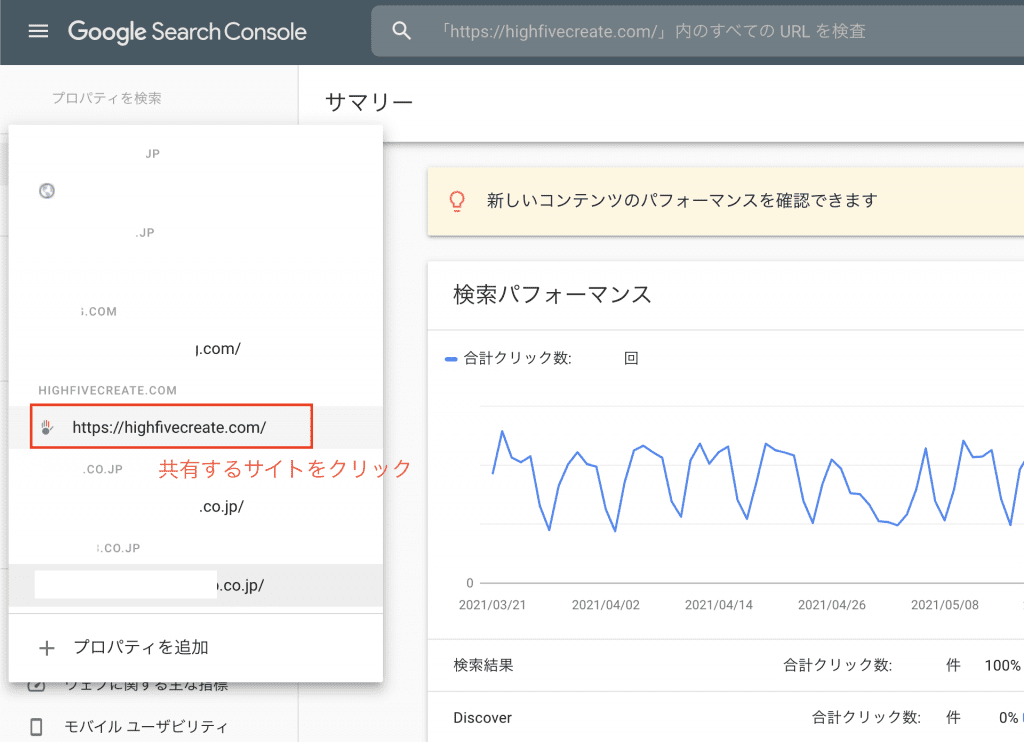Viewport: 1024px width, 742px height.
Task: Focus the URL inspection search field
Action: [x=697, y=31]
